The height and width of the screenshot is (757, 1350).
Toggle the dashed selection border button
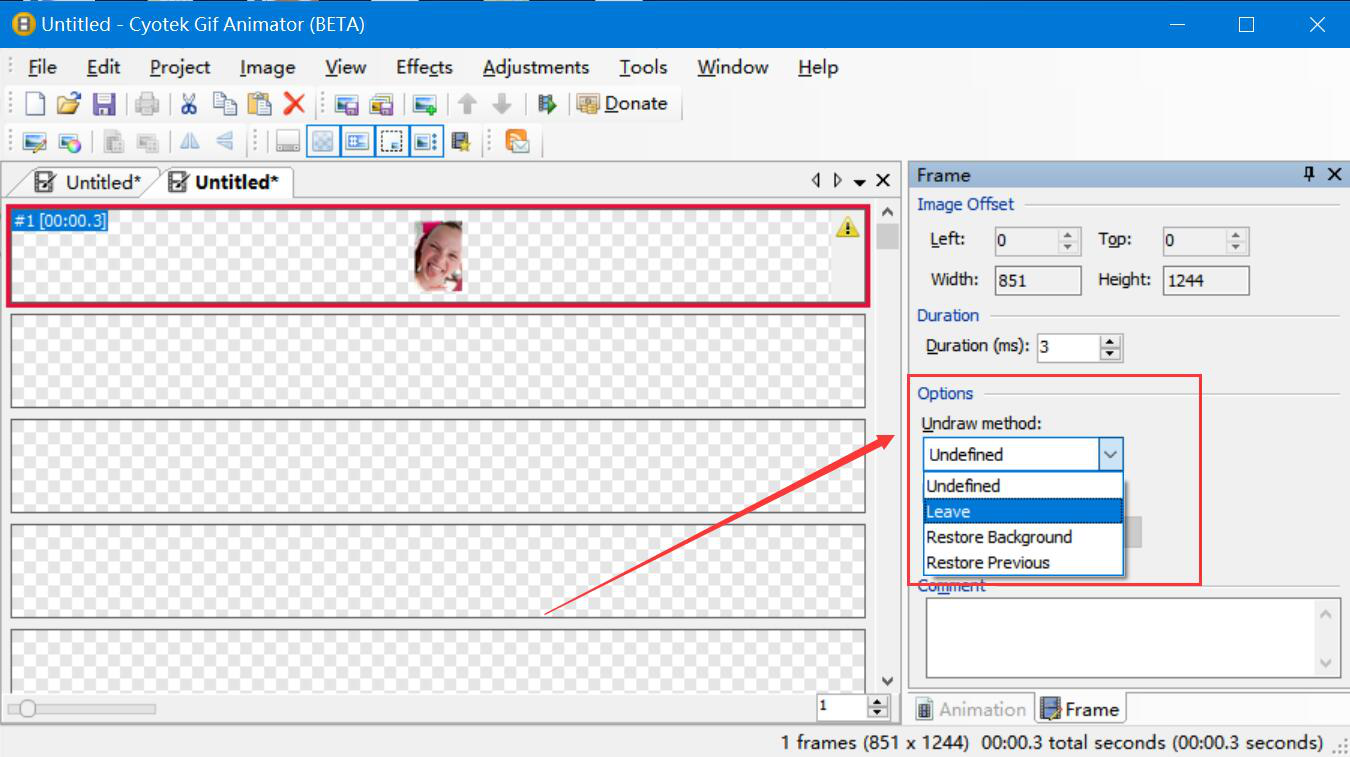[x=391, y=142]
